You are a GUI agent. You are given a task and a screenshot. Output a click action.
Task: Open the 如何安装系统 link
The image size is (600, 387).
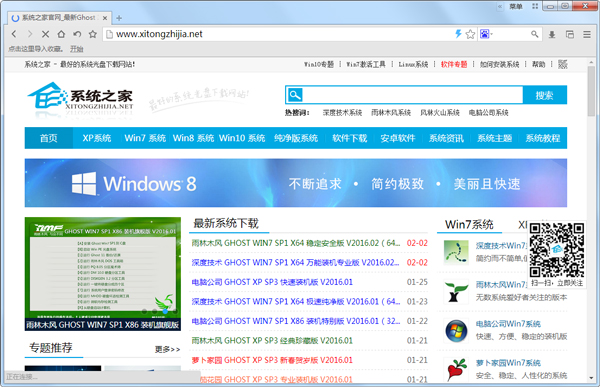(x=499, y=64)
